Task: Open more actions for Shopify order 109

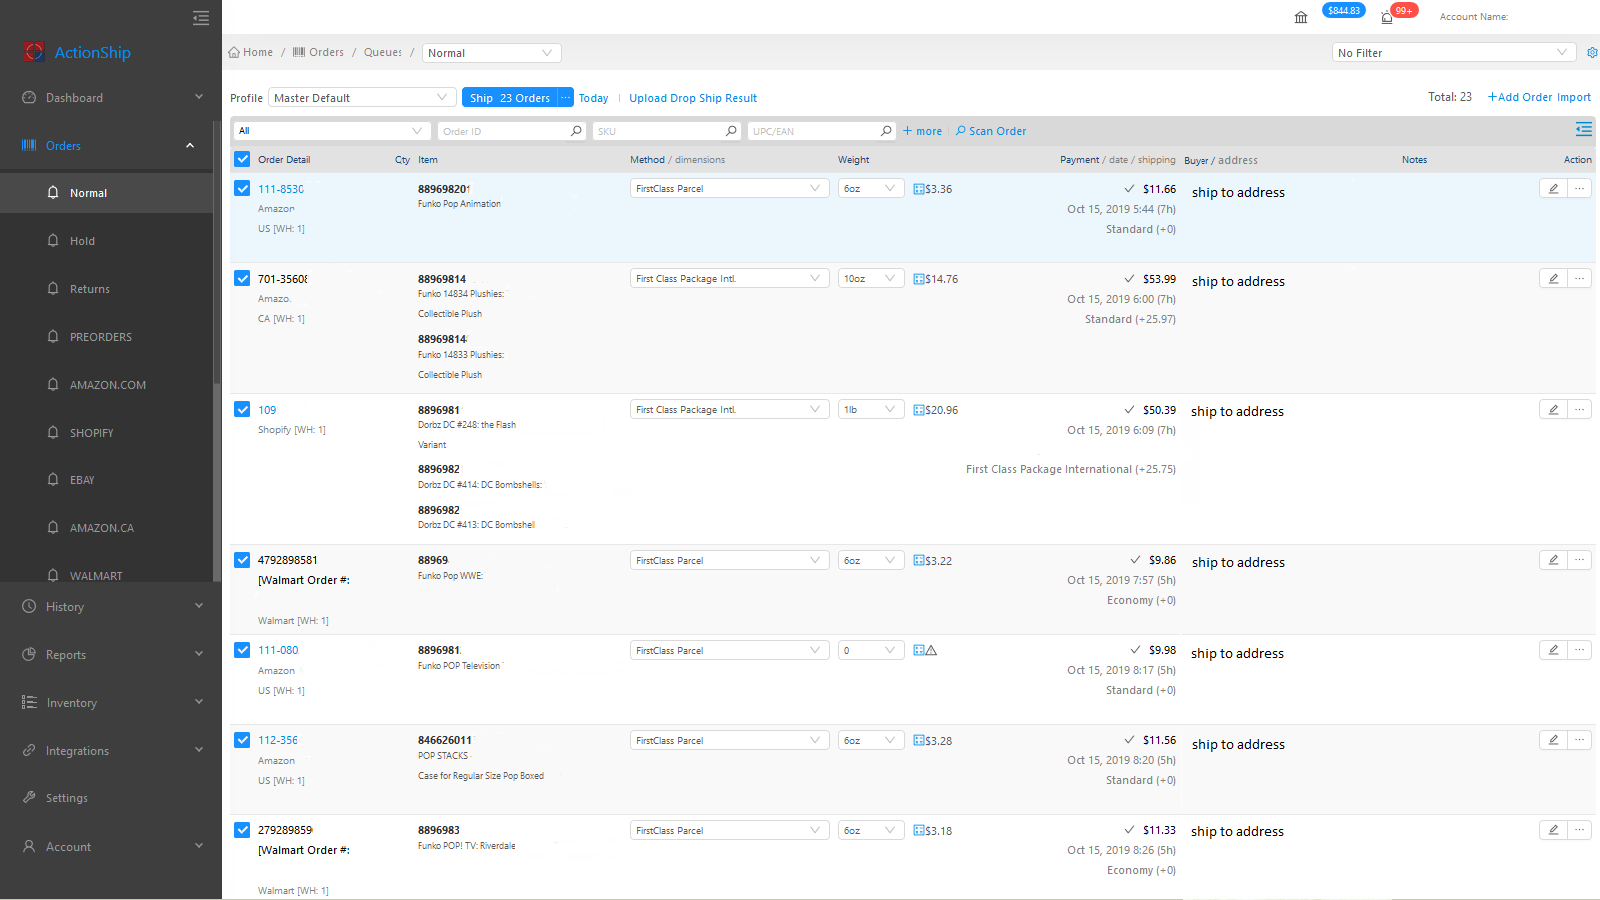Action: point(1579,409)
